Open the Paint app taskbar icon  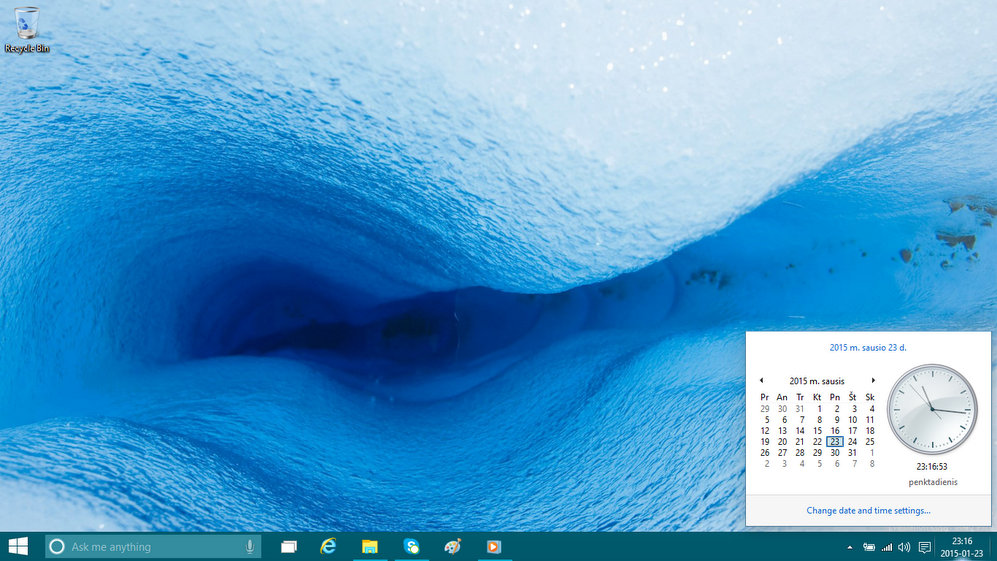pos(452,546)
